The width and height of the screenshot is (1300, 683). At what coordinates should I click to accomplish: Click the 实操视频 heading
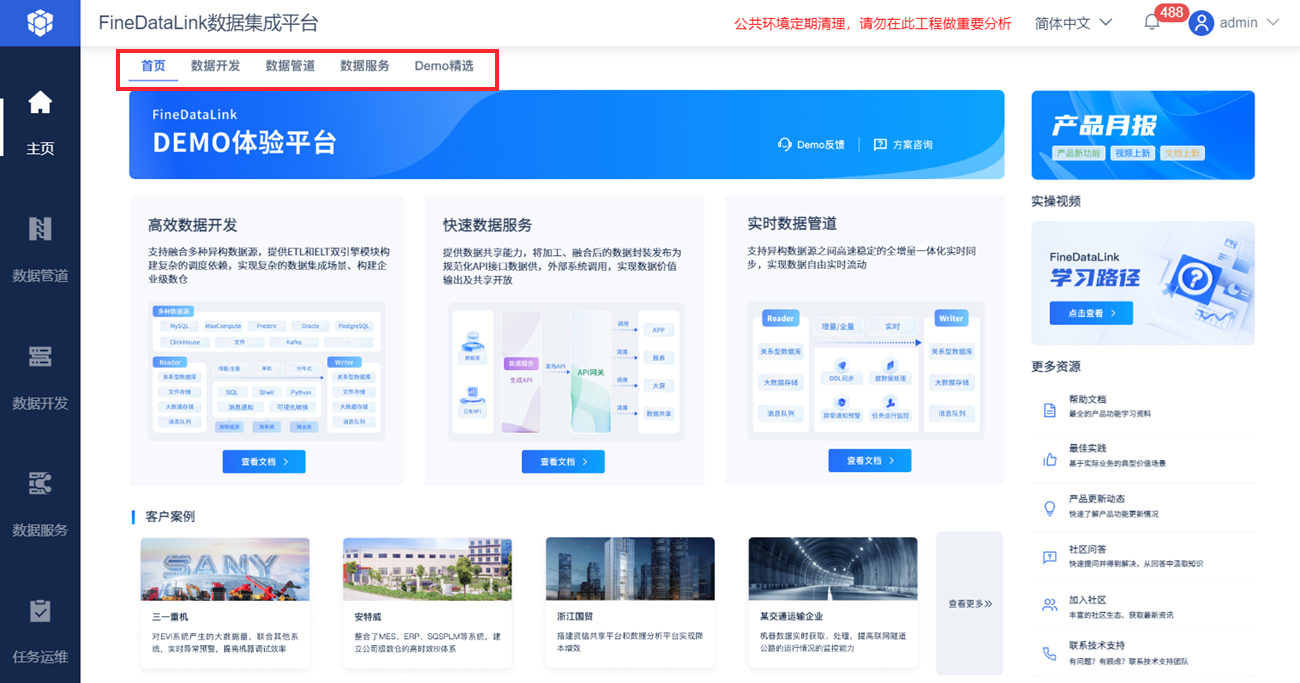pyautogui.click(x=1056, y=201)
